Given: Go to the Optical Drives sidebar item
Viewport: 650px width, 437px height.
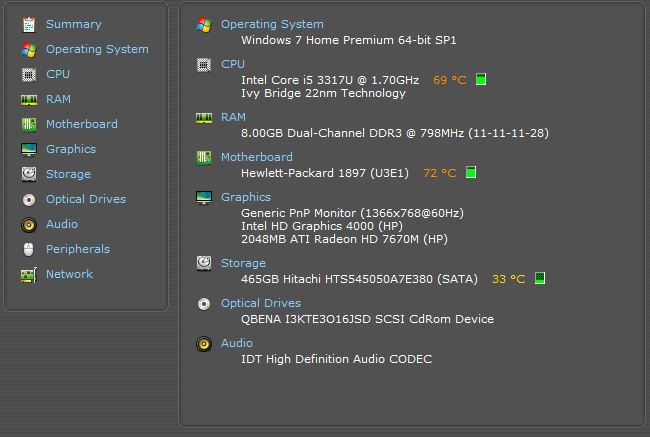Looking at the screenshot, I should point(86,199).
